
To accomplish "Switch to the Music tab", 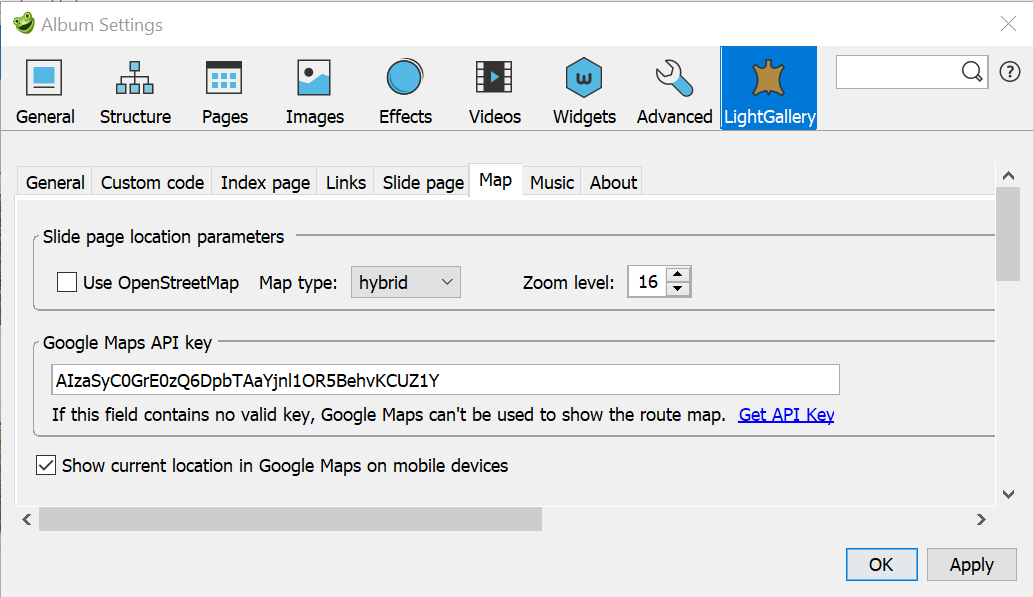I will [551, 182].
